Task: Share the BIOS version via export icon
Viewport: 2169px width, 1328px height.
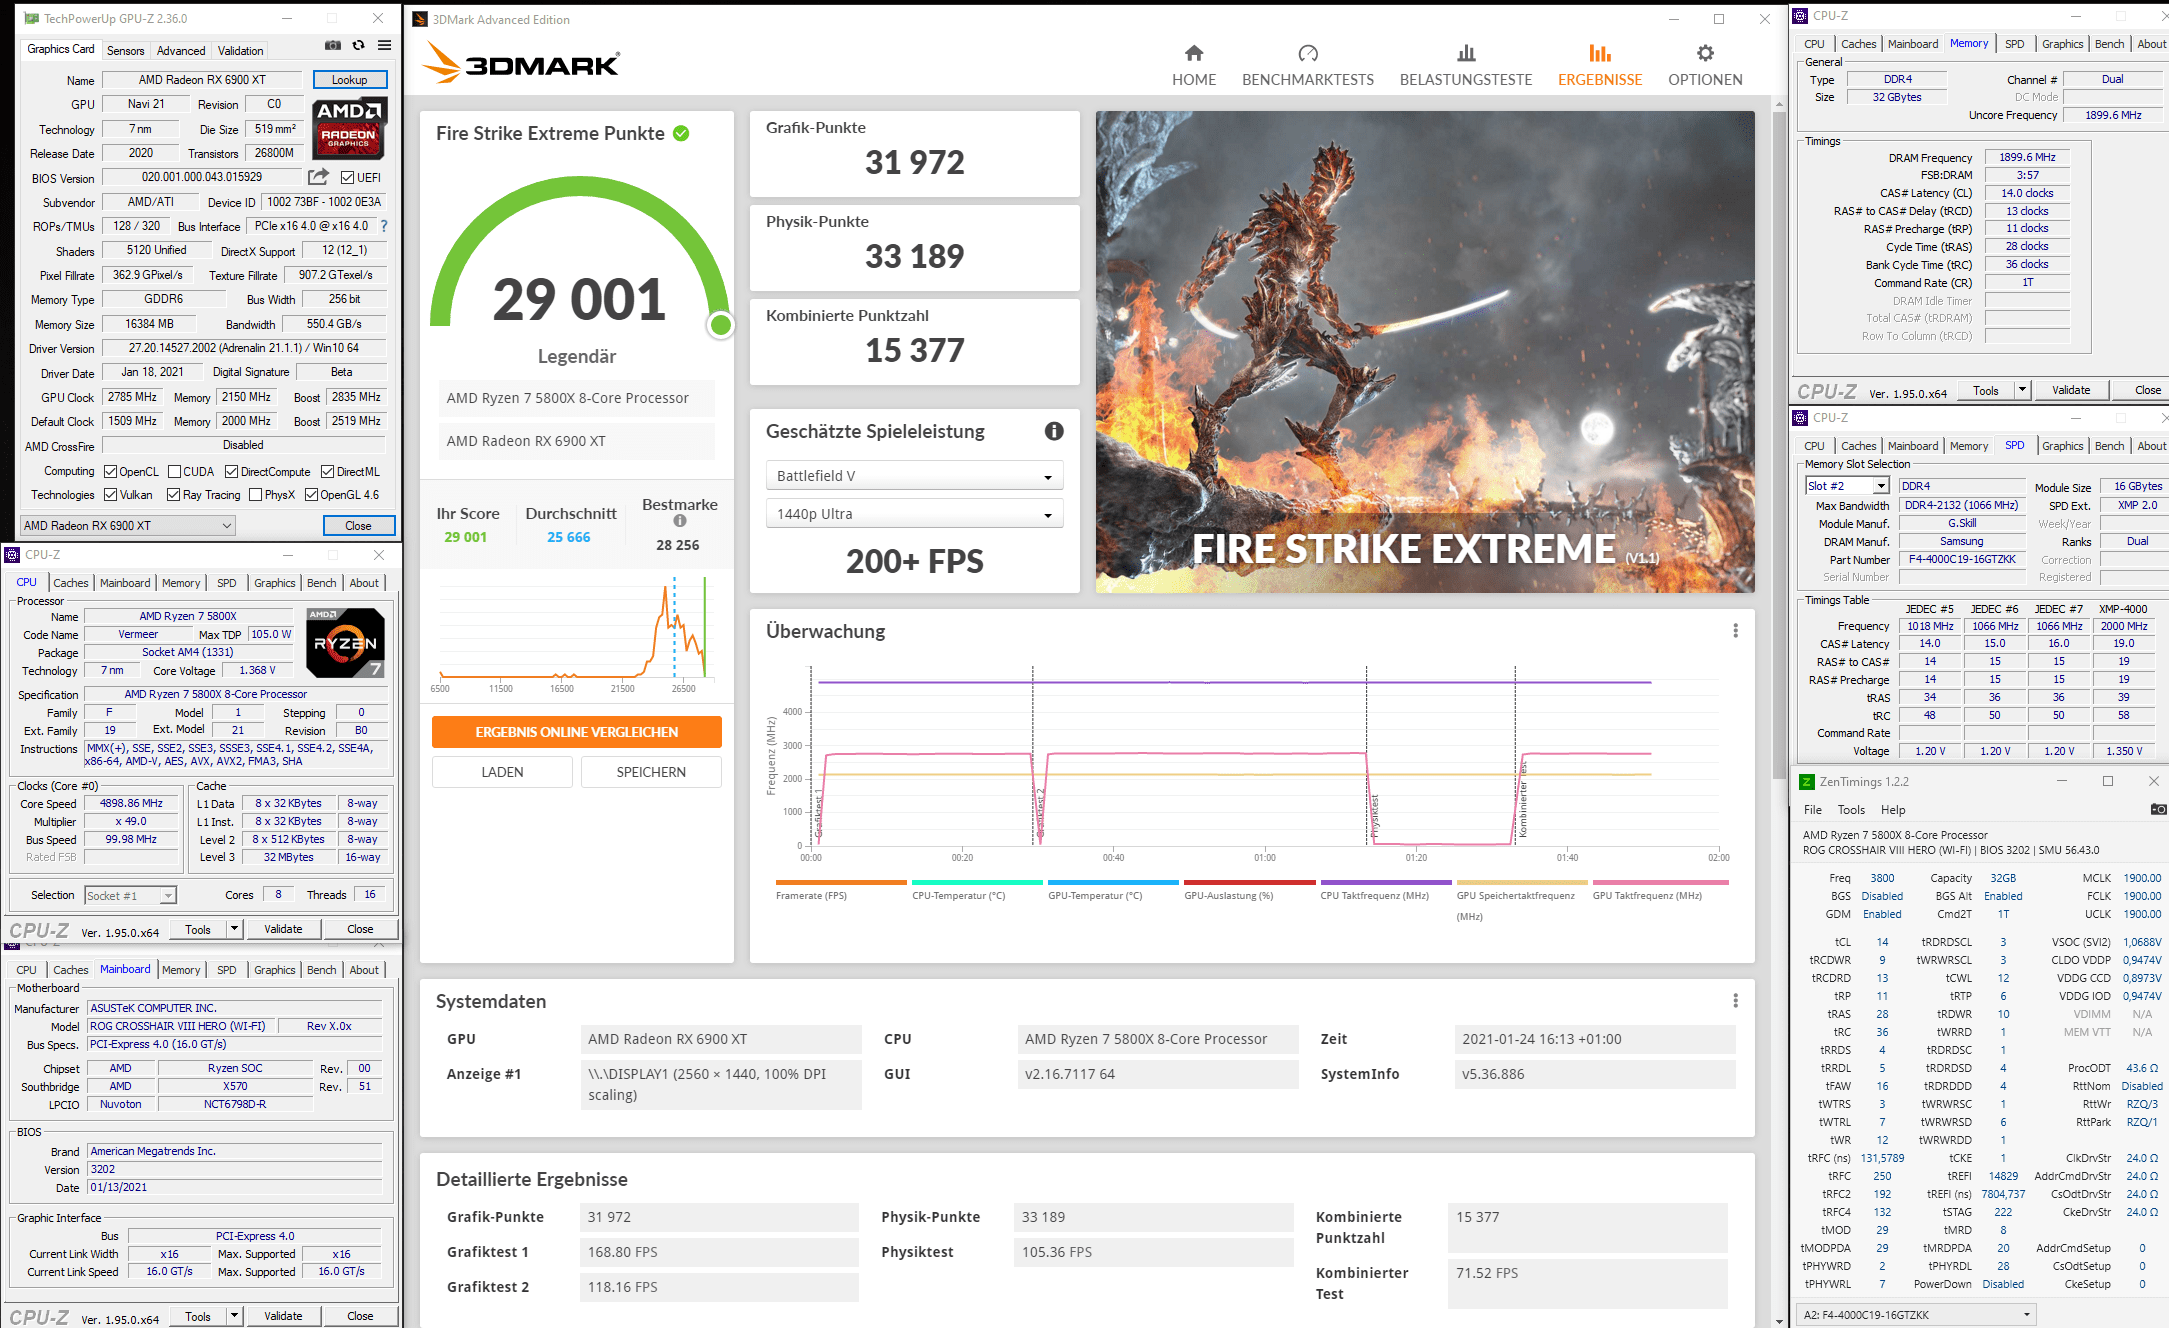Action: (318, 177)
